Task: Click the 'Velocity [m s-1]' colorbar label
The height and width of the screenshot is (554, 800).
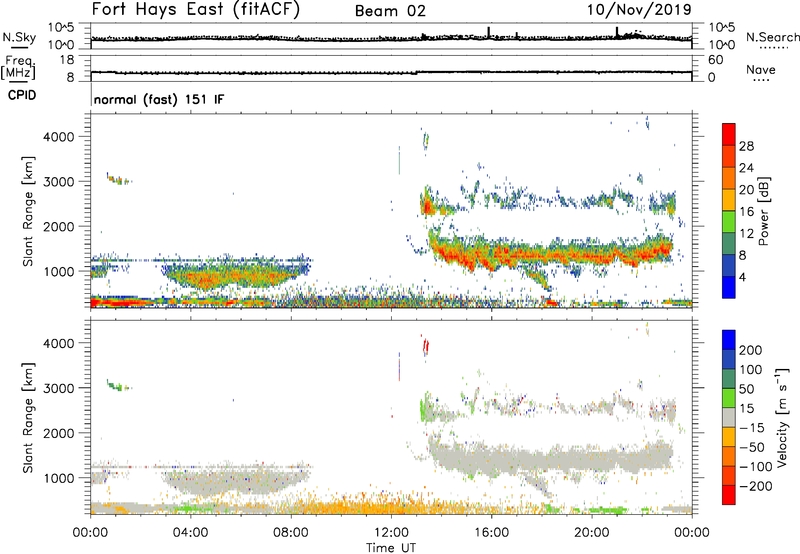Action: (781, 418)
